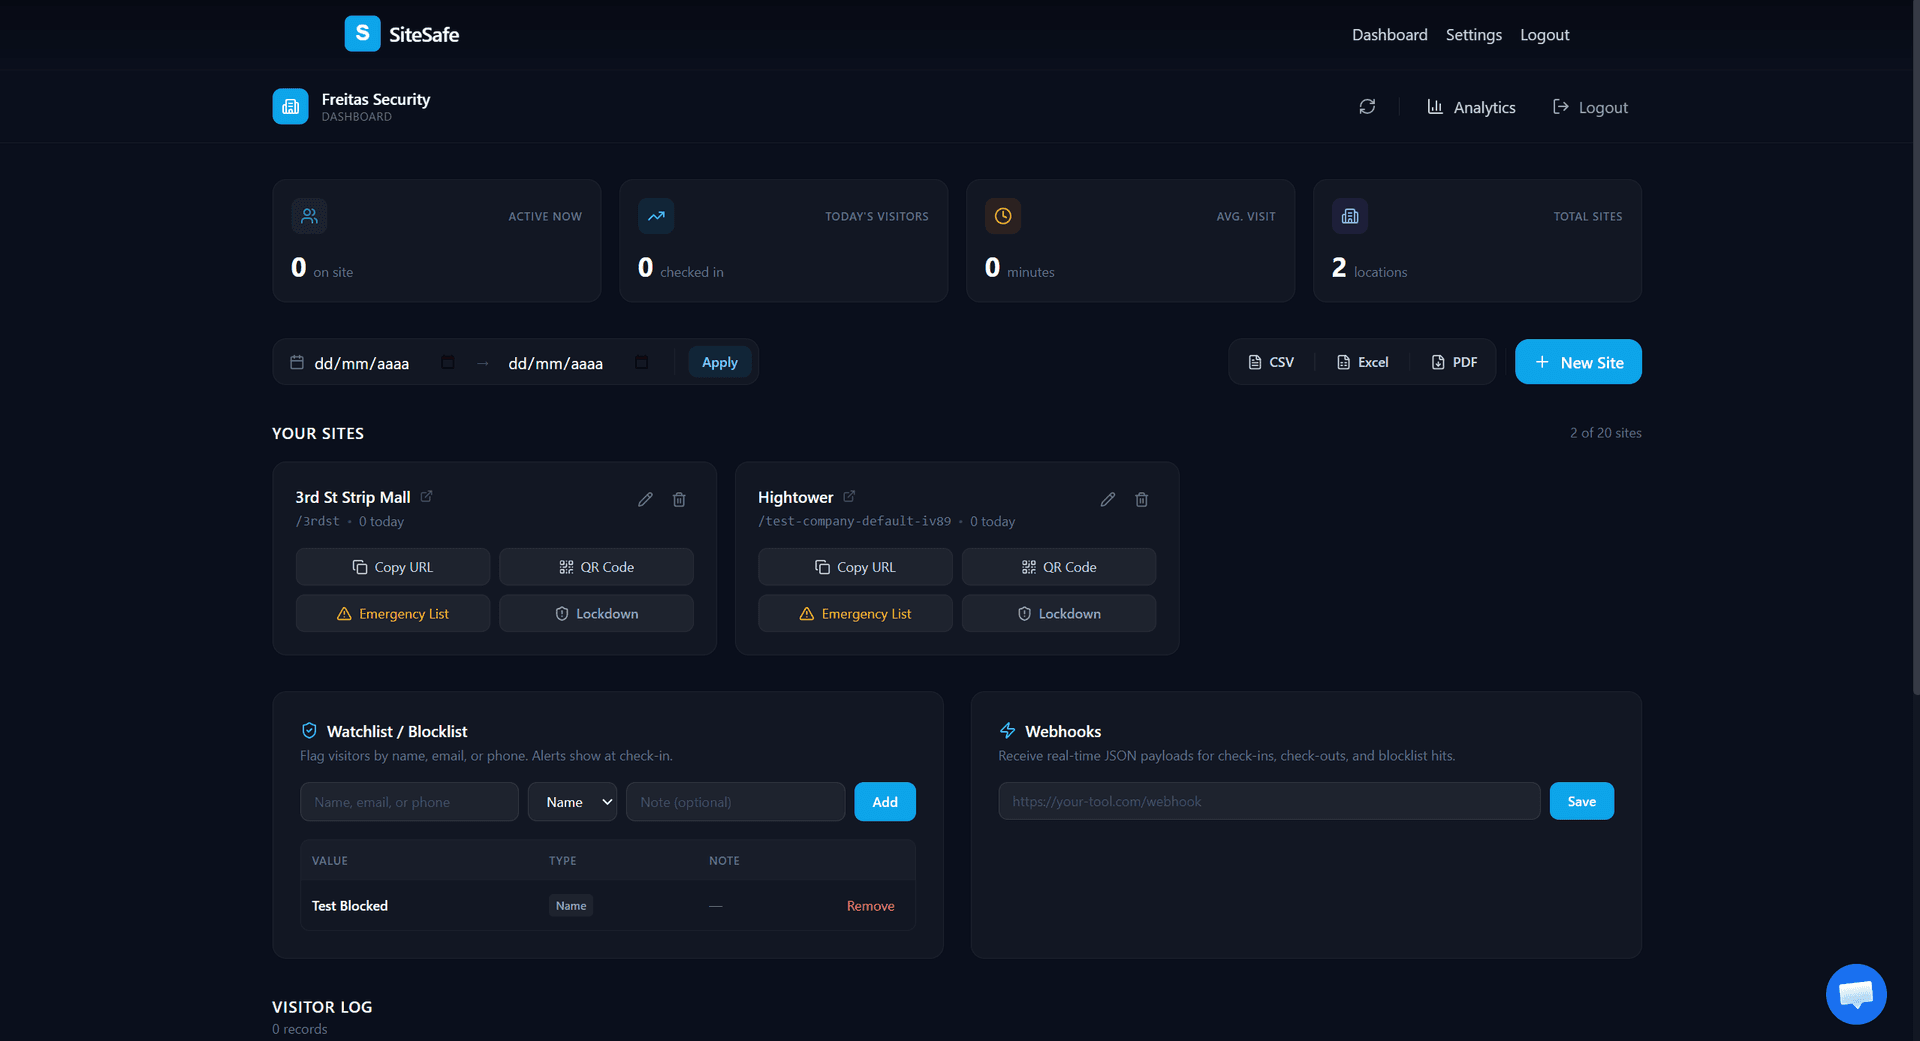
Task: Click the "2 of 20 sites" counter text
Action: coord(1605,433)
